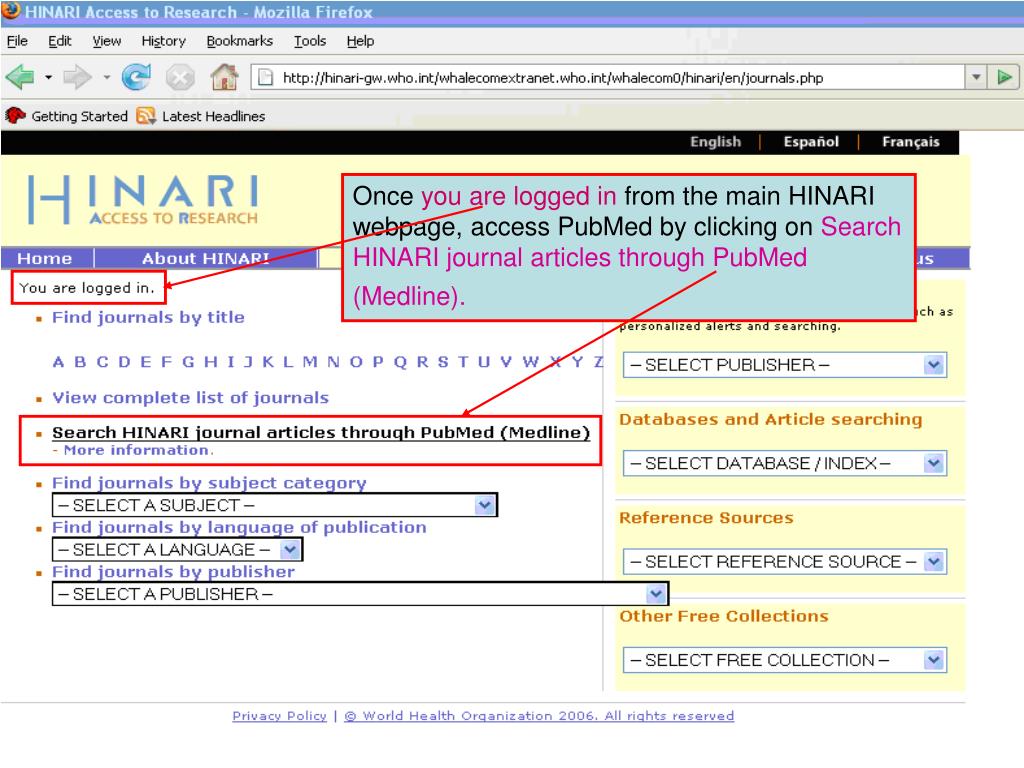Open the About HINARI navigation tab
1024x768 pixels.
pyautogui.click(x=206, y=259)
